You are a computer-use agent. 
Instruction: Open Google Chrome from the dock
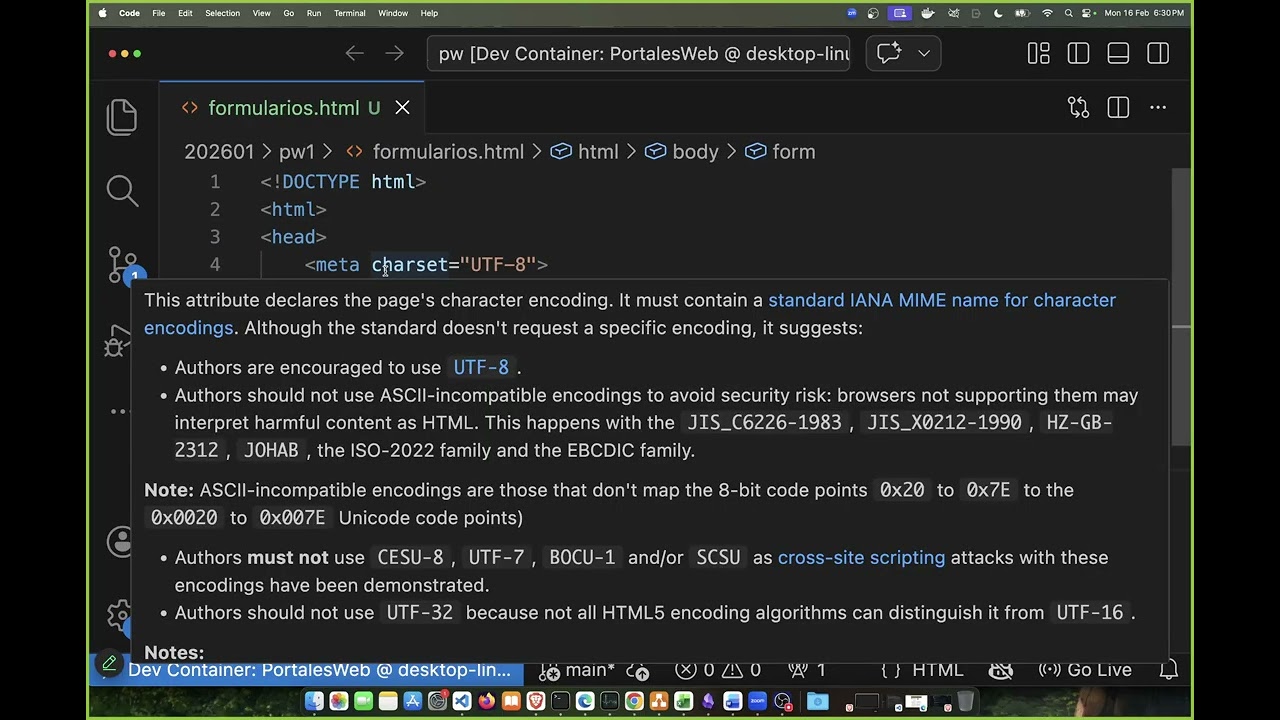point(634,702)
